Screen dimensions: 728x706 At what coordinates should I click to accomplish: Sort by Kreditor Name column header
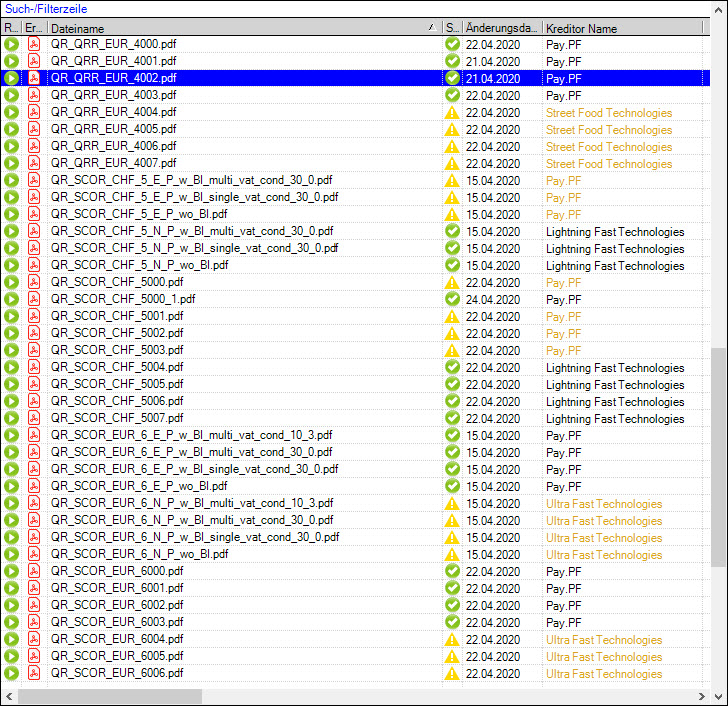(620, 28)
